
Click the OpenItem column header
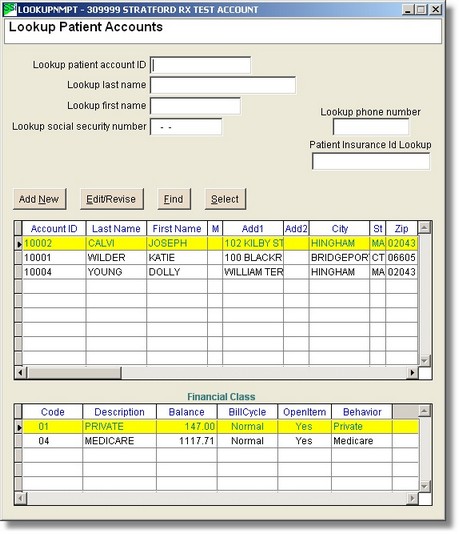point(304,412)
